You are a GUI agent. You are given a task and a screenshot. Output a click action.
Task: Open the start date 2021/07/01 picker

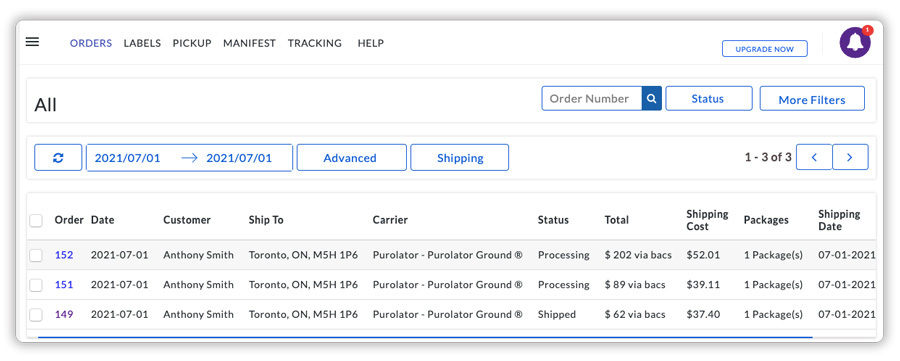coord(127,158)
